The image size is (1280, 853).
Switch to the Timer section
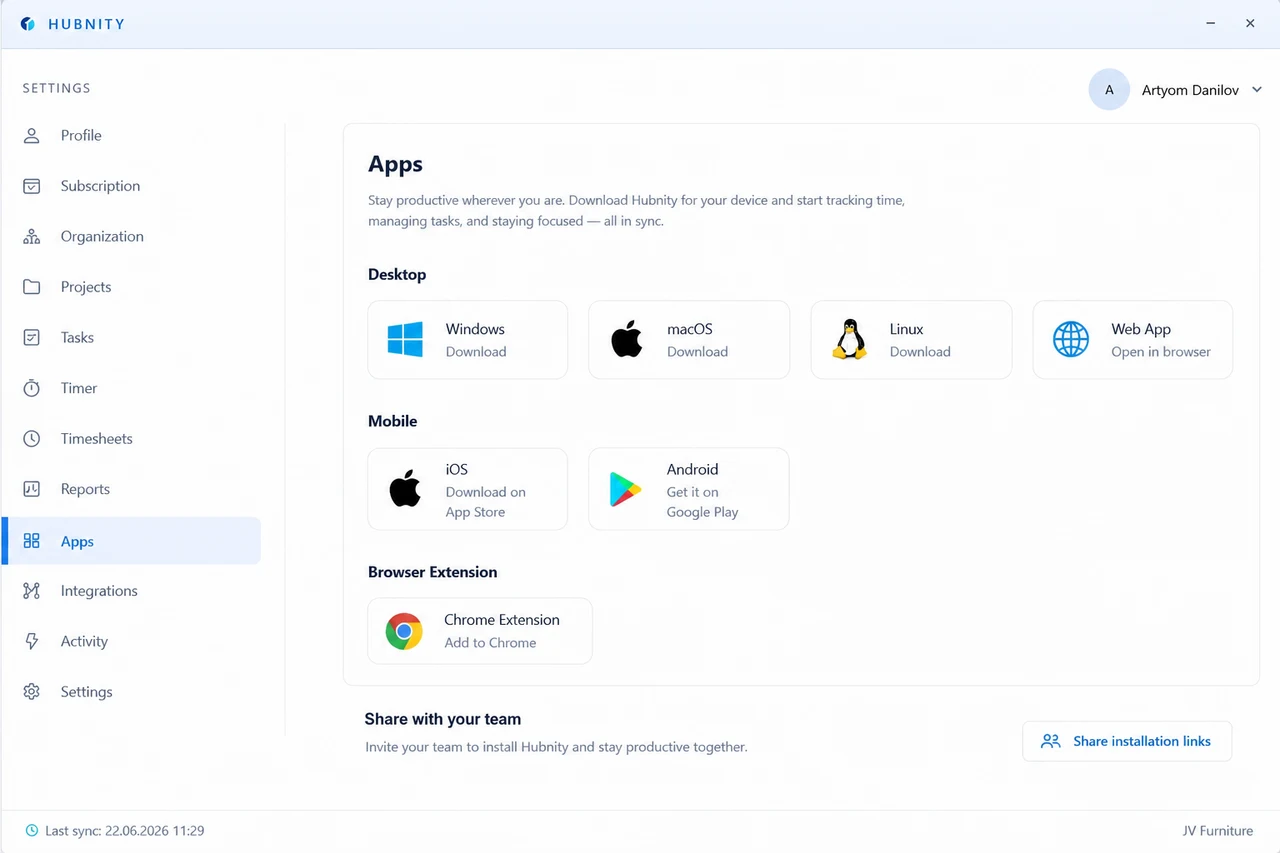click(x=131, y=388)
